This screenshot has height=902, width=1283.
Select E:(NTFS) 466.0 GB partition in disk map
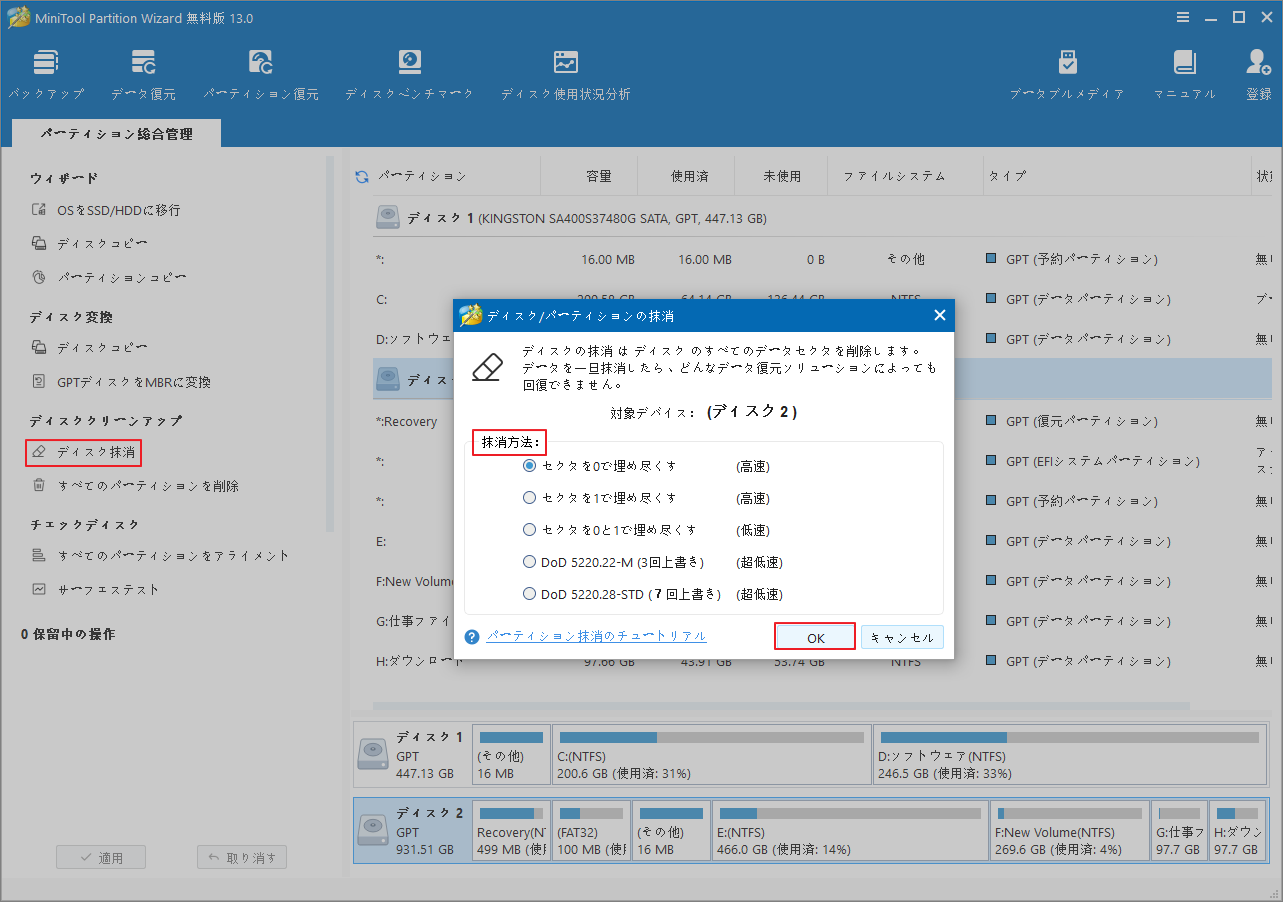[x=850, y=831]
